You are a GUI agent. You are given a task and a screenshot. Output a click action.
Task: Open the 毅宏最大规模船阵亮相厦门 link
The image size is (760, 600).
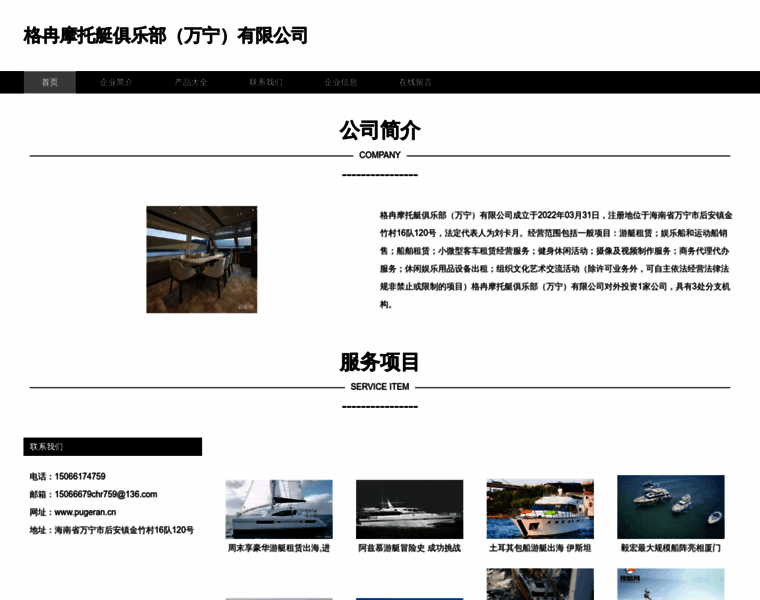671,548
